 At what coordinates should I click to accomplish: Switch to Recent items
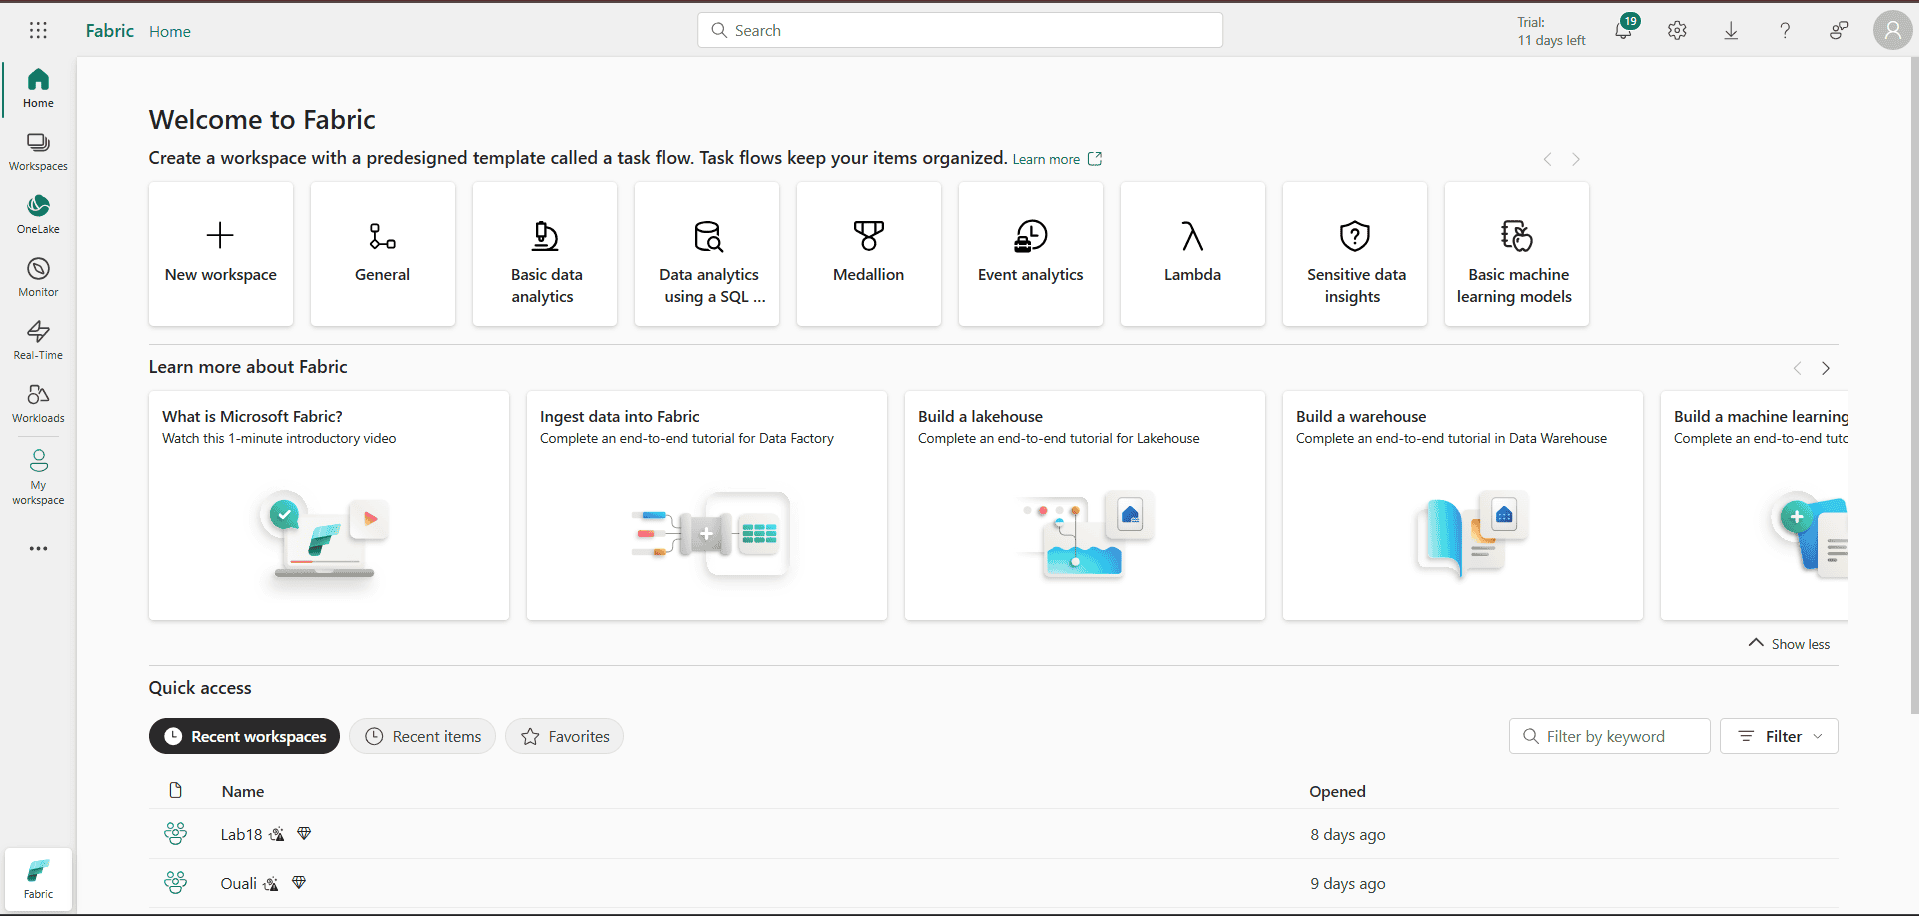pos(422,736)
